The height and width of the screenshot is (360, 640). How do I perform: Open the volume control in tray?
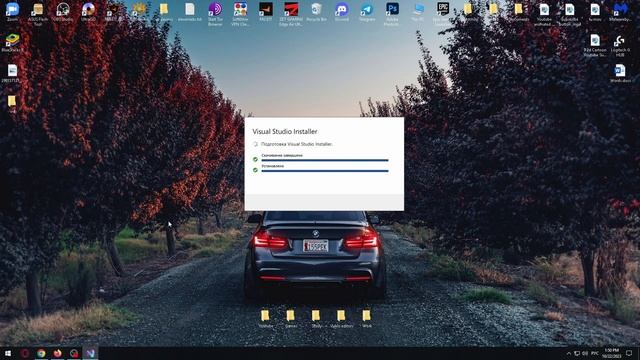point(585,353)
